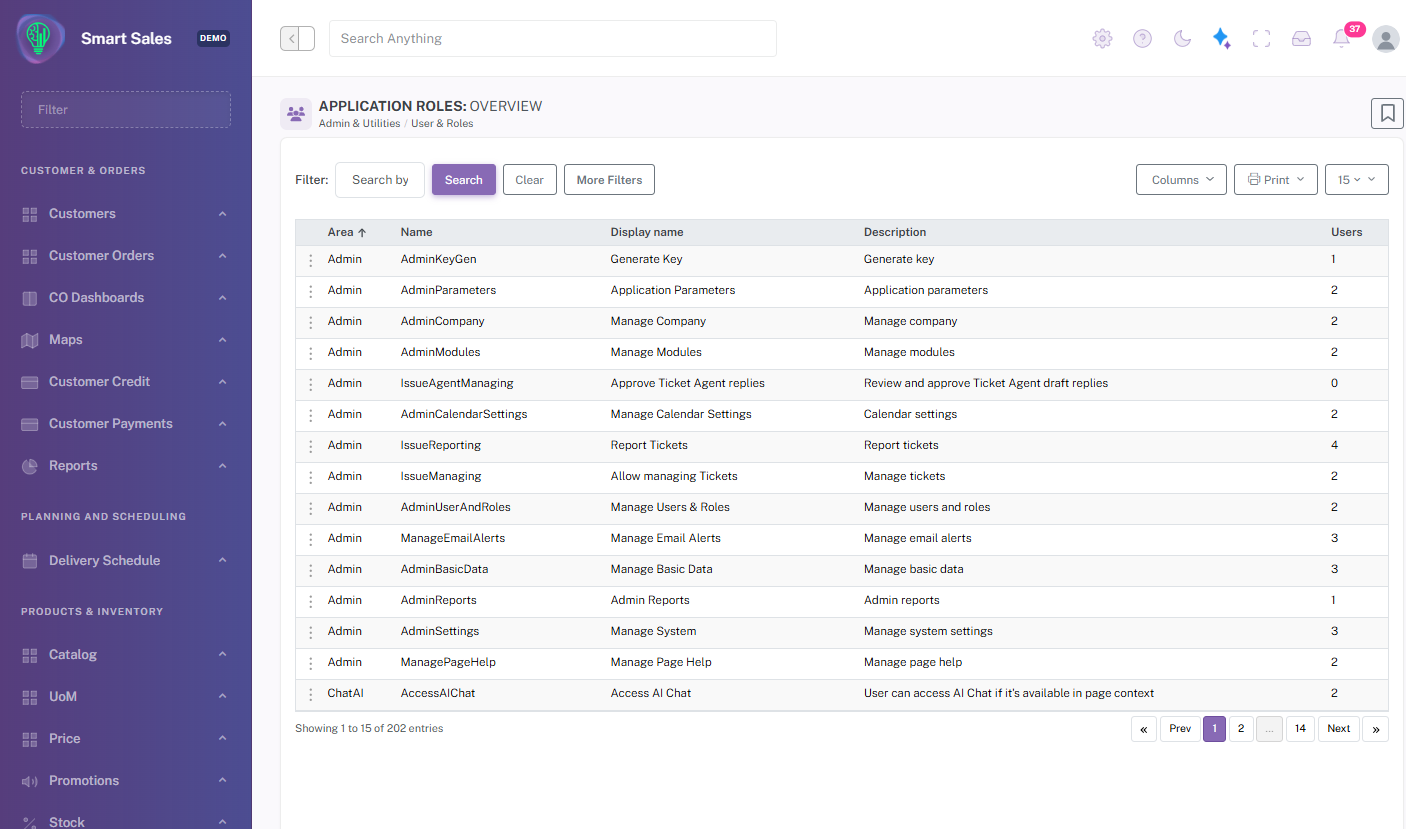
Task: Open row menu for AdminBasicData
Action: 311,570
